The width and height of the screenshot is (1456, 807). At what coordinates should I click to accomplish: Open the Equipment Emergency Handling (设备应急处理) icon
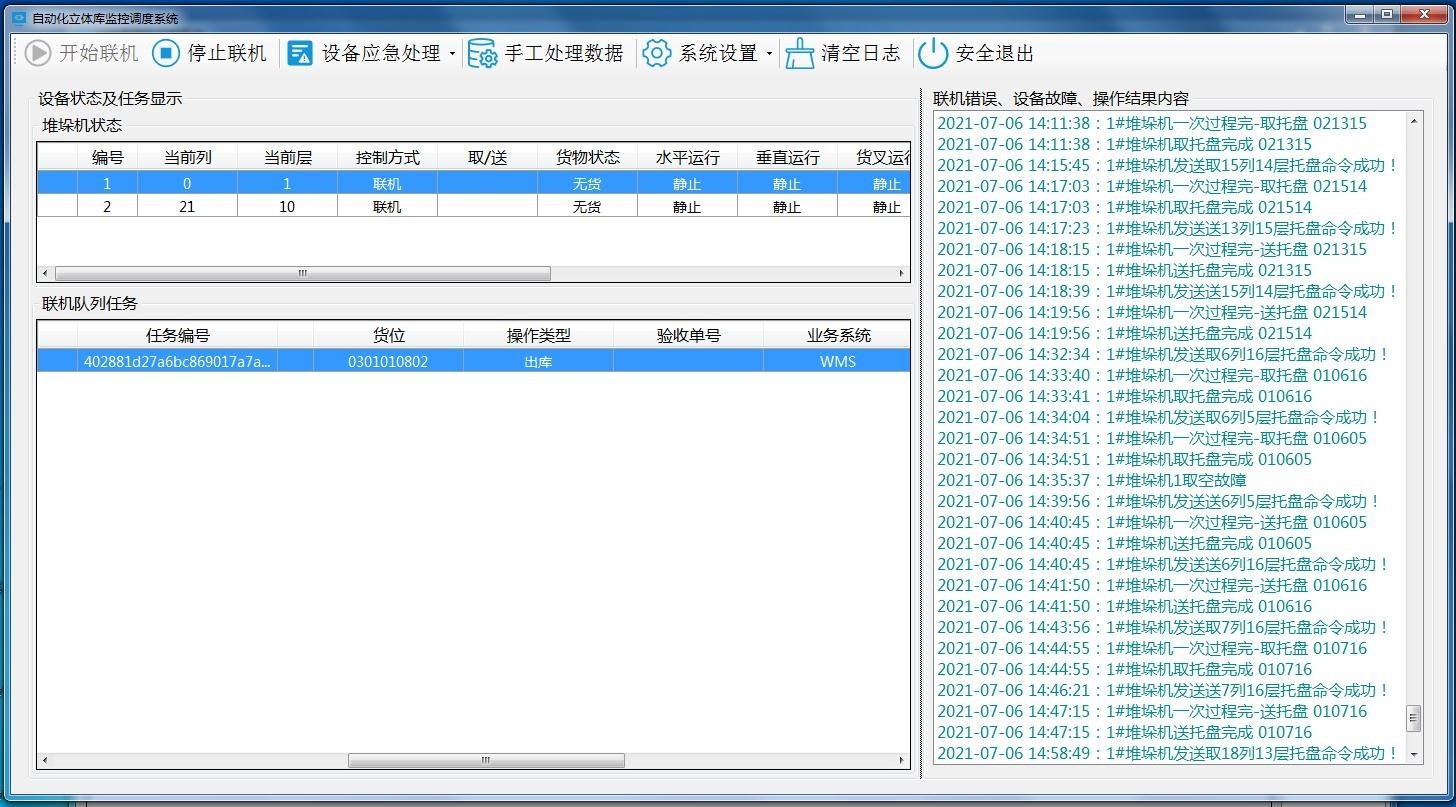tap(300, 53)
